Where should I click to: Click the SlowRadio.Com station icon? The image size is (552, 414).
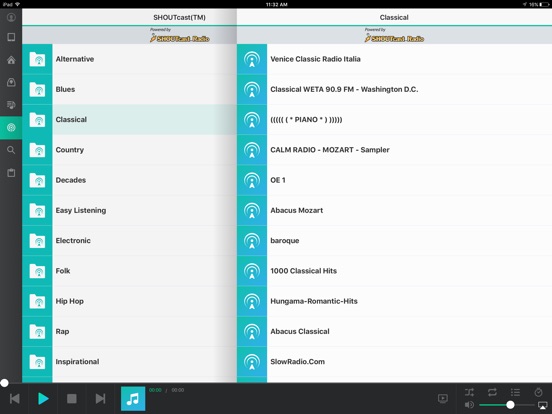coord(252,362)
